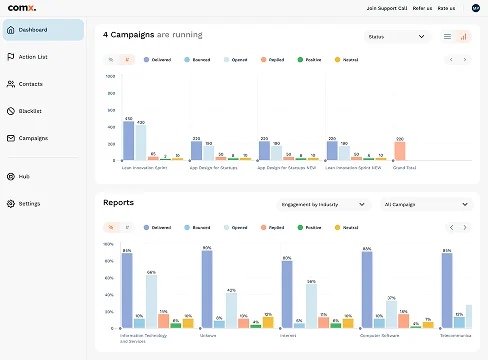Toggle Bounced series in Reports legend
Image resolution: width=488 pixels, height=360 pixels.
click(197, 227)
